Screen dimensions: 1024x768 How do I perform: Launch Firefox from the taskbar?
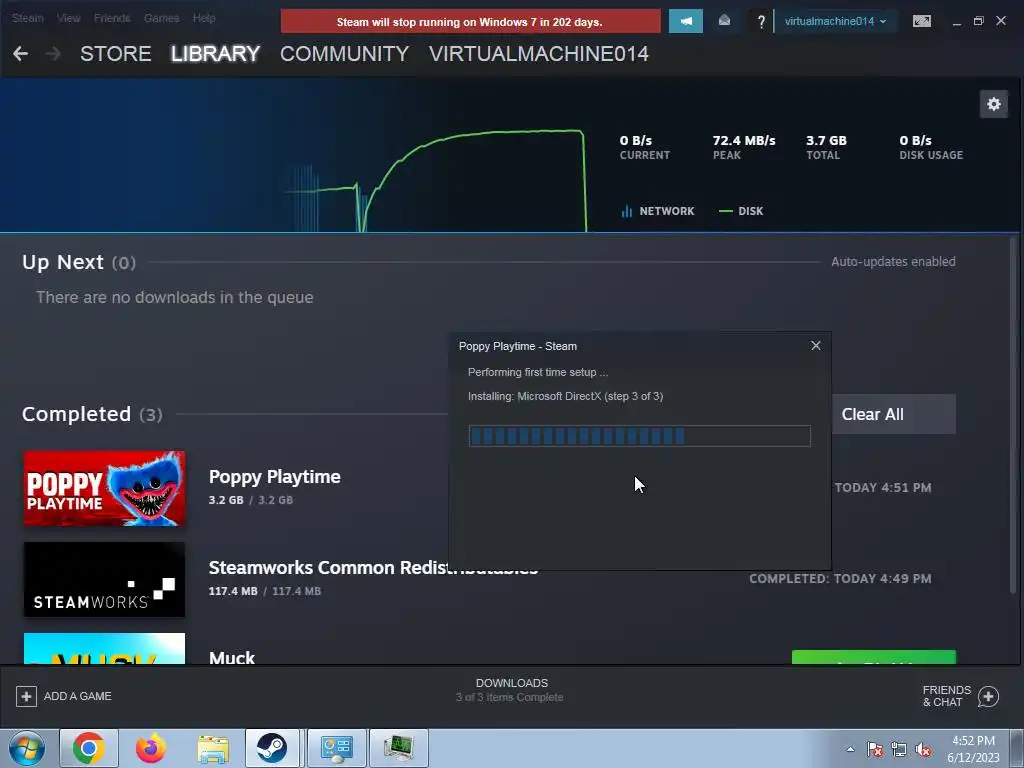151,748
